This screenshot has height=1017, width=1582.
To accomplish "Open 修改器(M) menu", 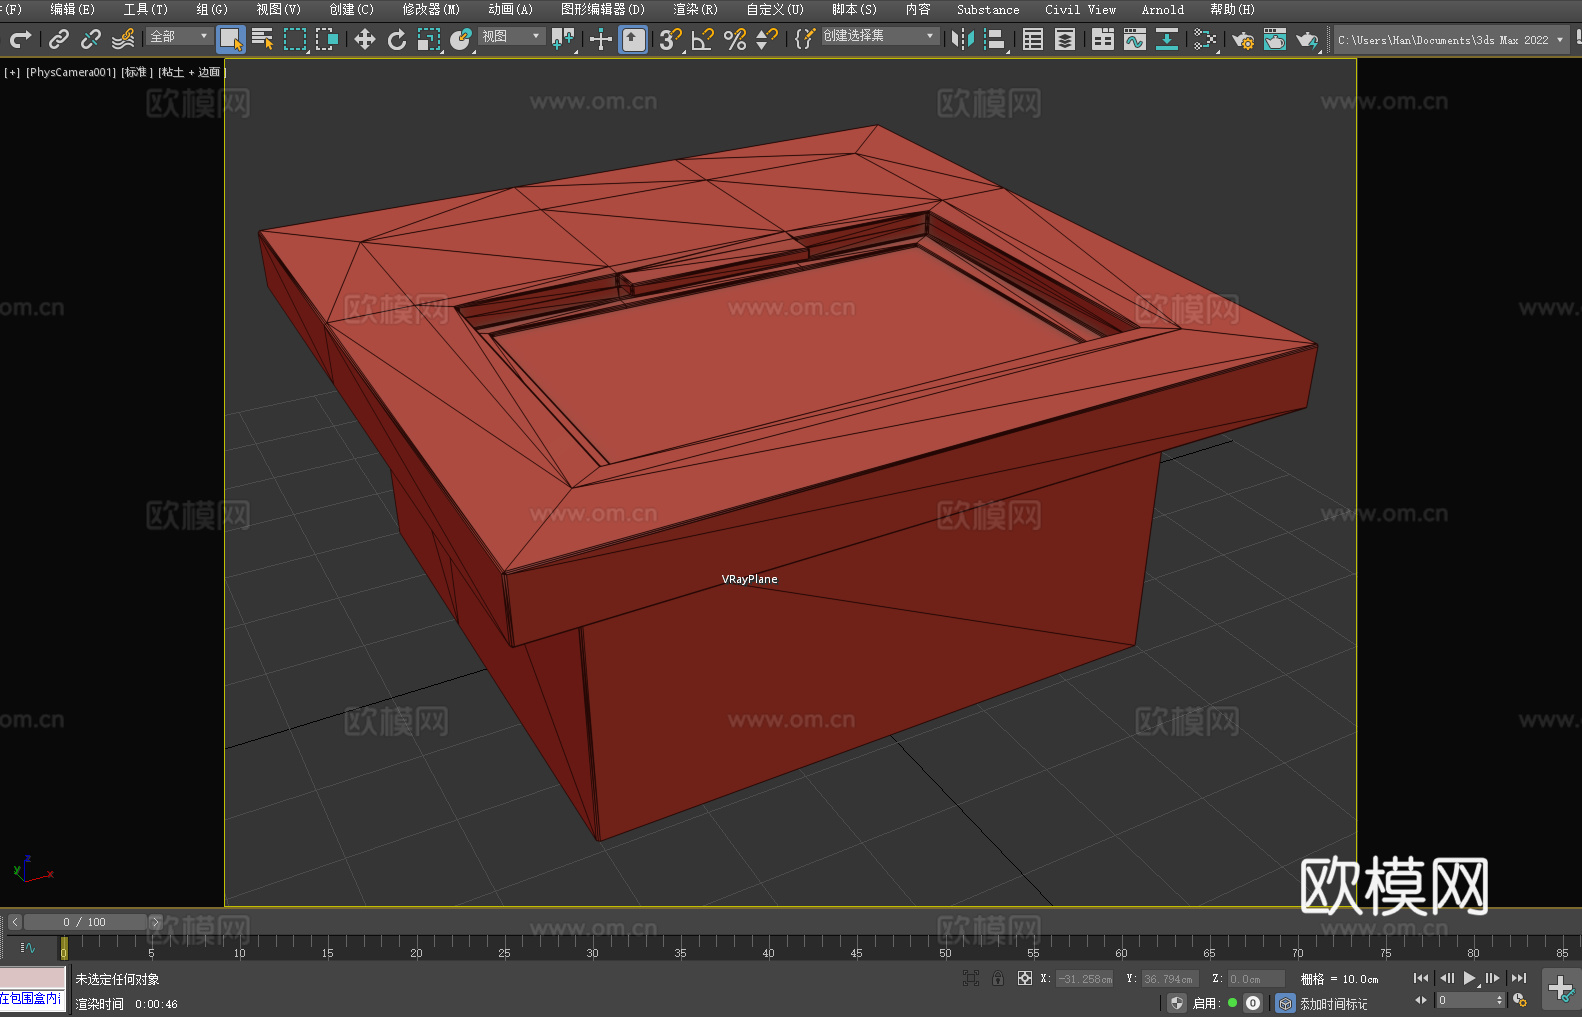I will [431, 9].
